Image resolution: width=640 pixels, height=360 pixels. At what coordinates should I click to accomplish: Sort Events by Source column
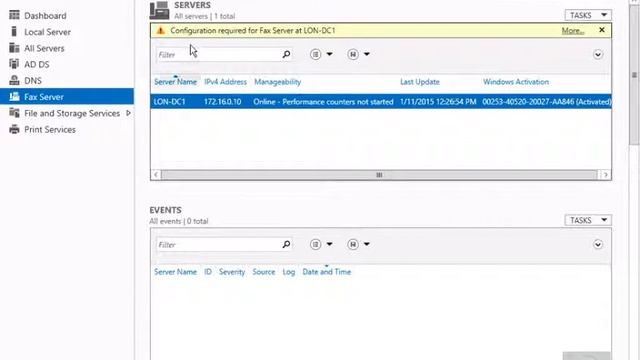264,272
